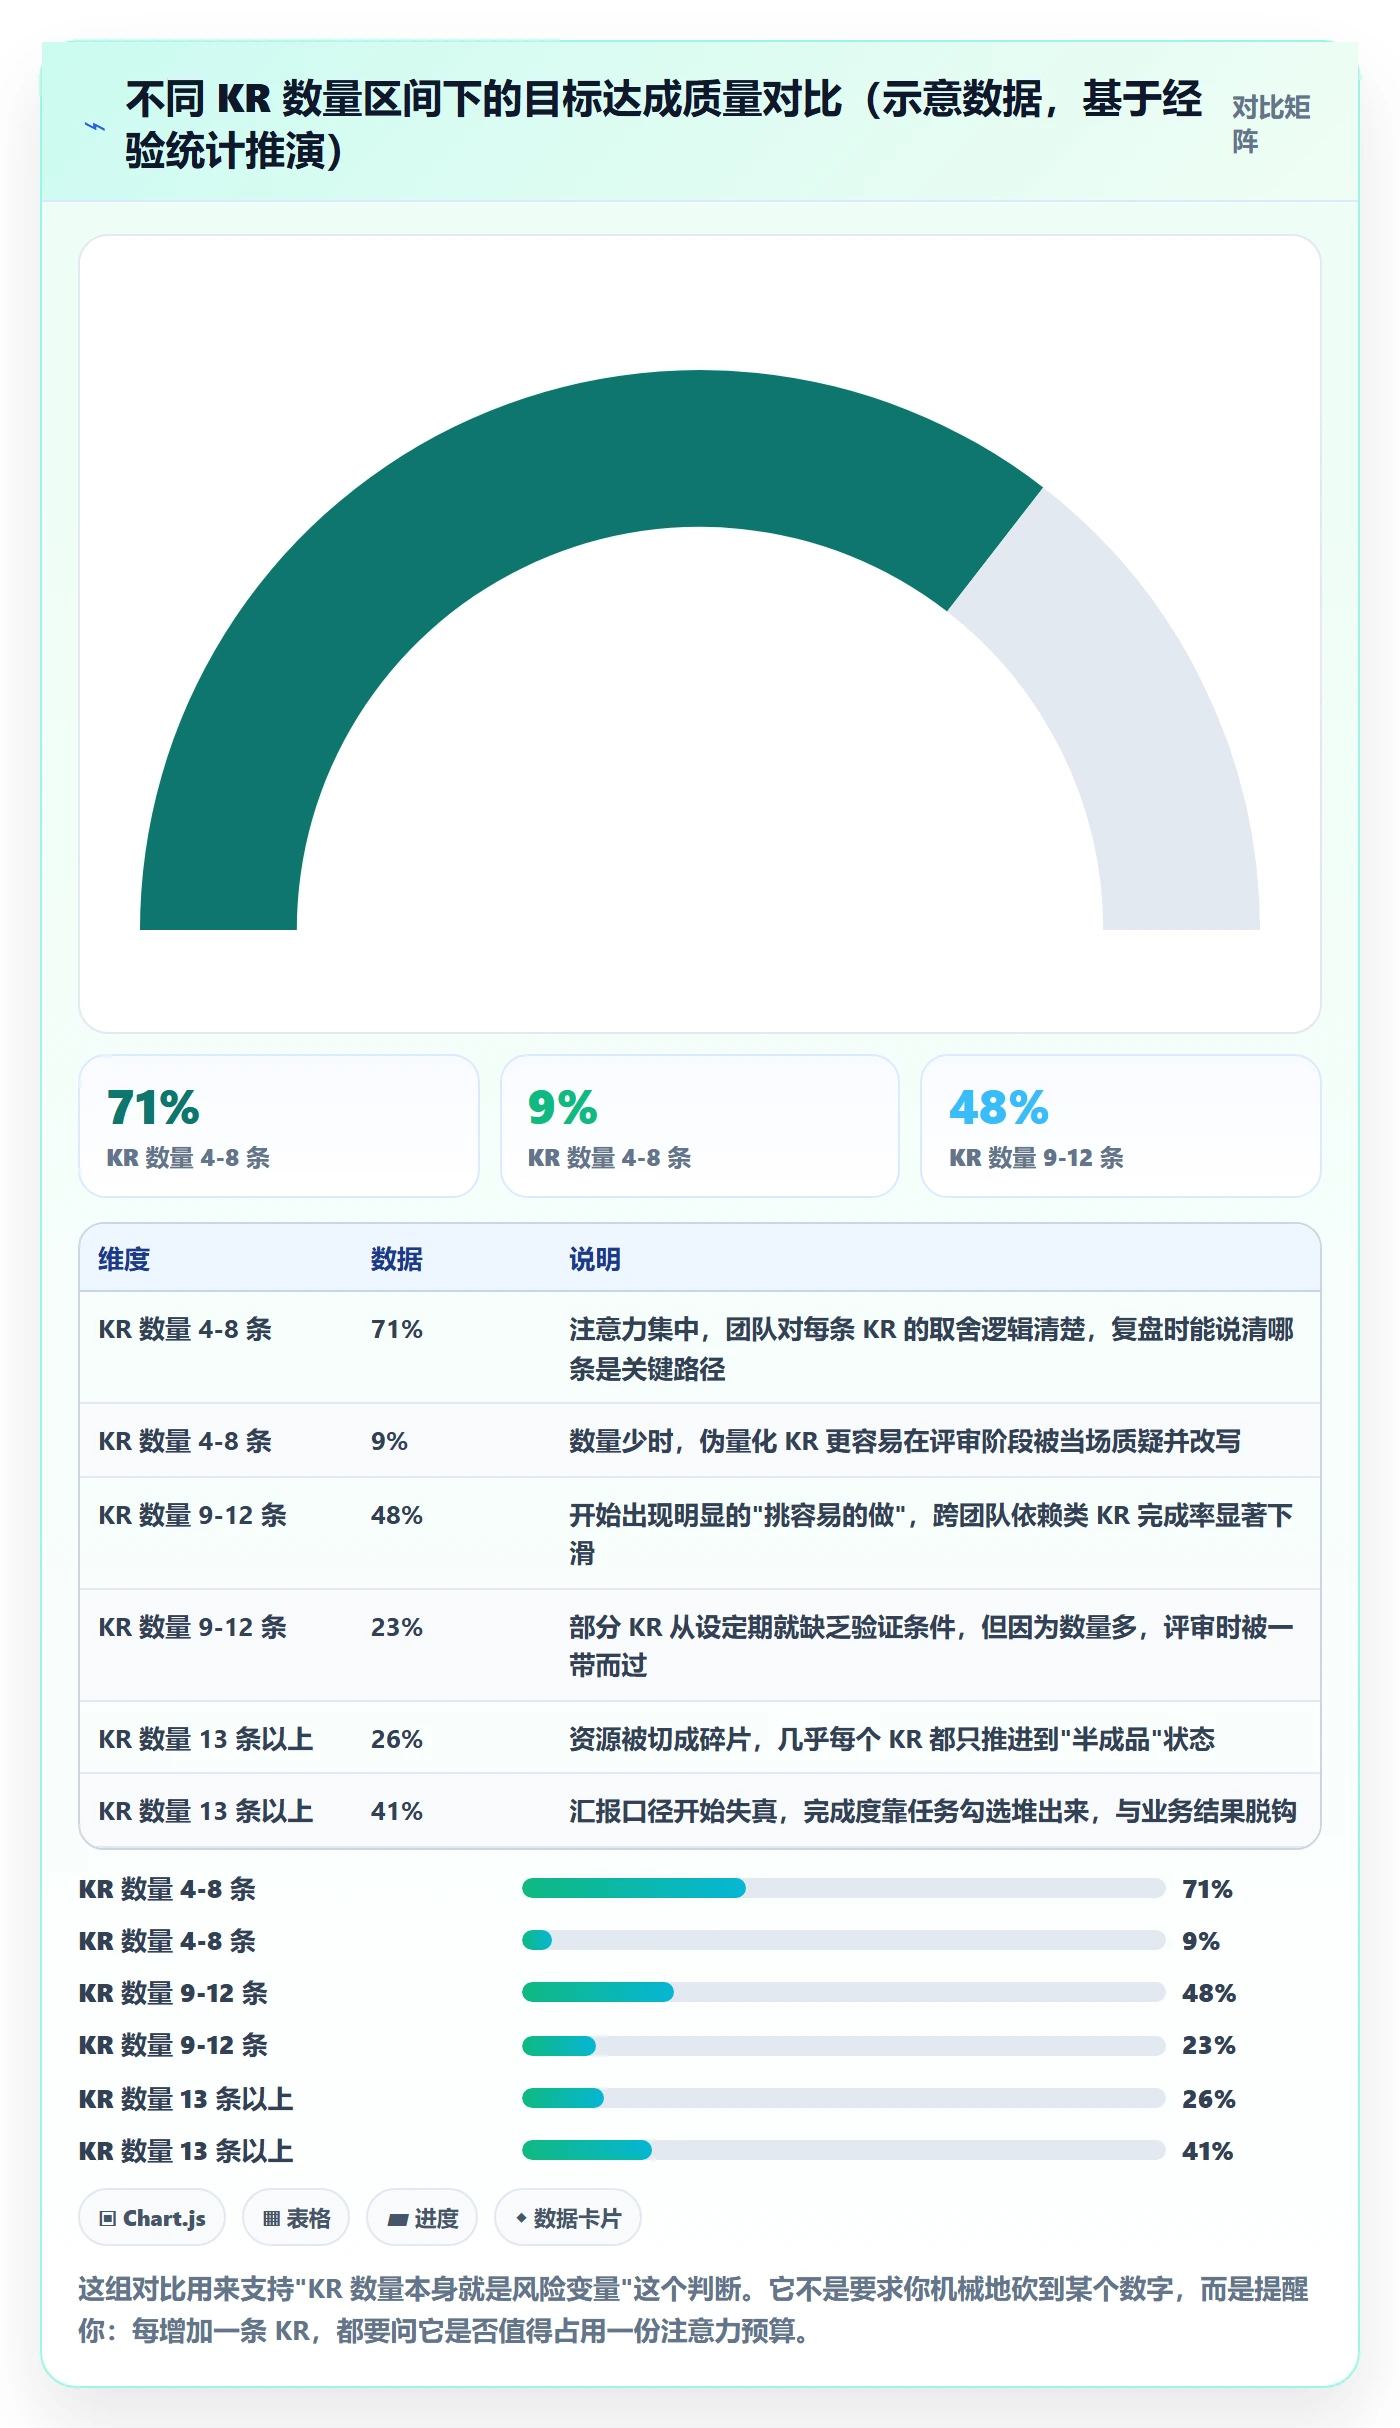Click the 对比矩阵 tag in the header
The width and height of the screenshot is (1400, 2428).
click(1271, 124)
